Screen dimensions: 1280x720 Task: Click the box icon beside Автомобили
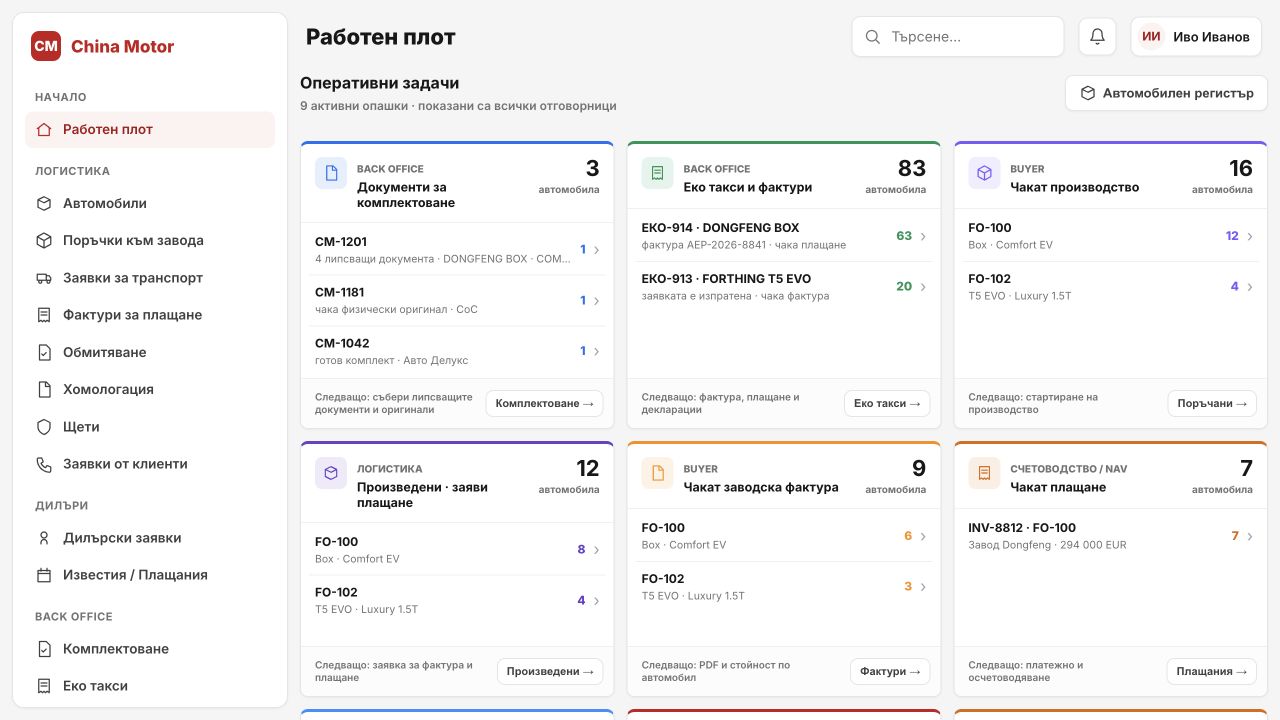[44, 203]
